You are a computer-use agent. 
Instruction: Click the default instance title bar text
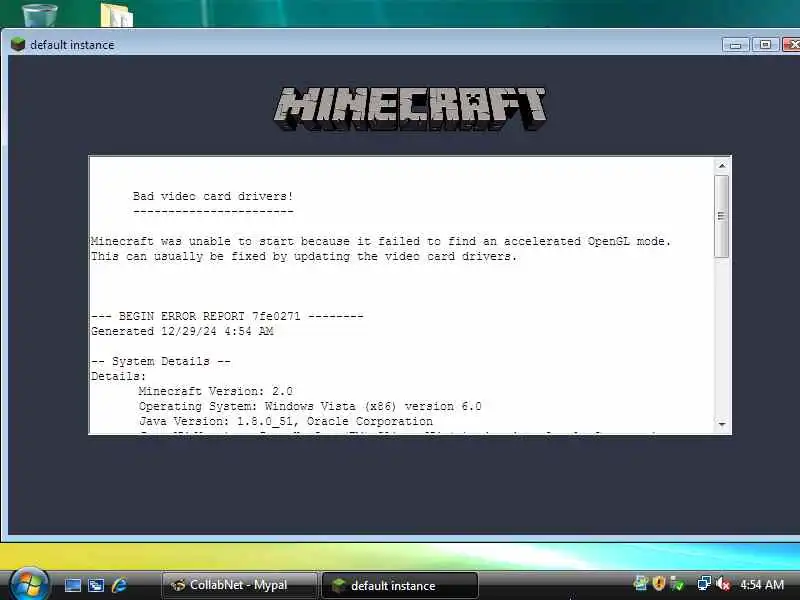coord(72,45)
